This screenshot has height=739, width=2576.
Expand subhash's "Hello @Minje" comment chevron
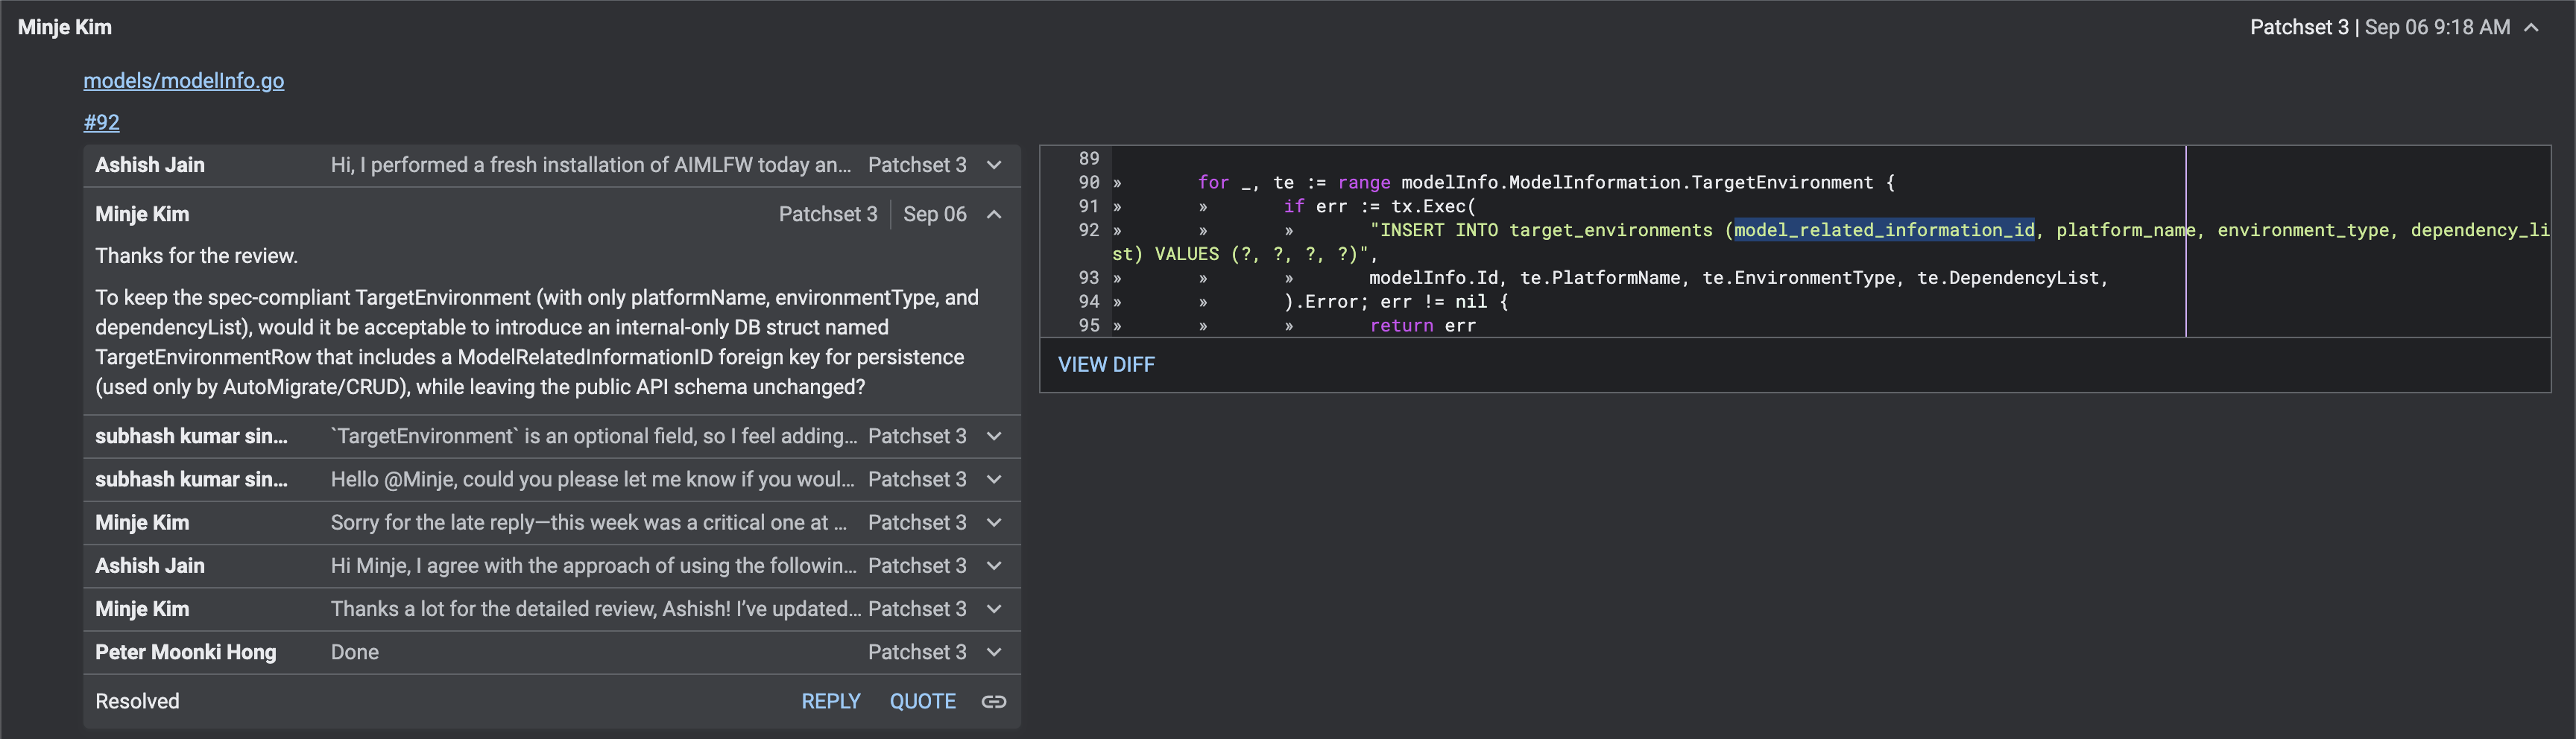pyautogui.click(x=994, y=479)
